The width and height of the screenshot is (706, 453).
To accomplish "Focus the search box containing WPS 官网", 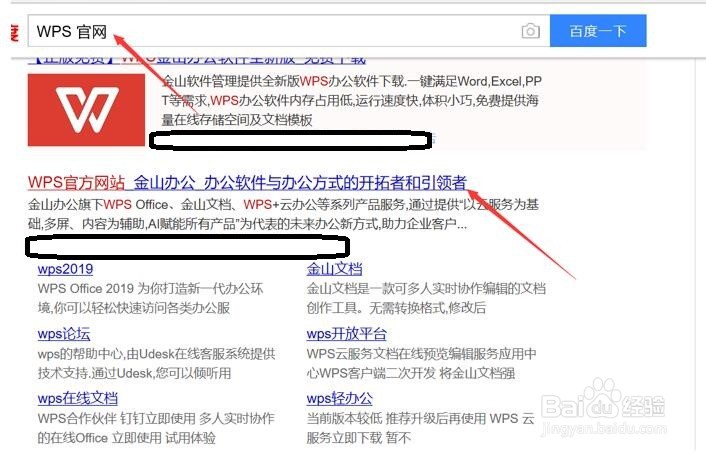I will (289, 31).
